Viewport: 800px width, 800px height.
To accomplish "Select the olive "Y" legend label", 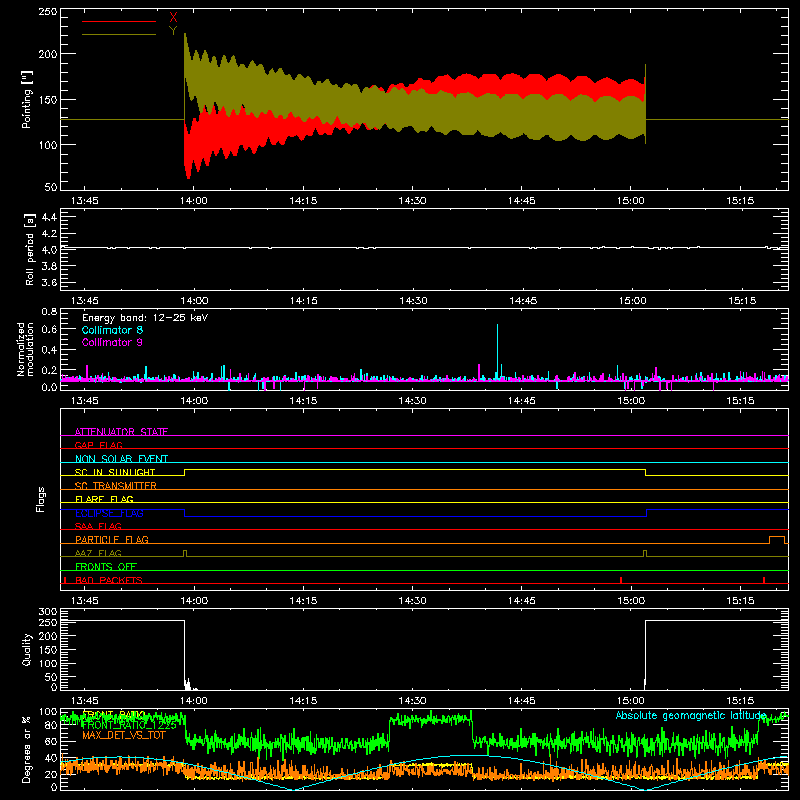I will pos(173,31).
